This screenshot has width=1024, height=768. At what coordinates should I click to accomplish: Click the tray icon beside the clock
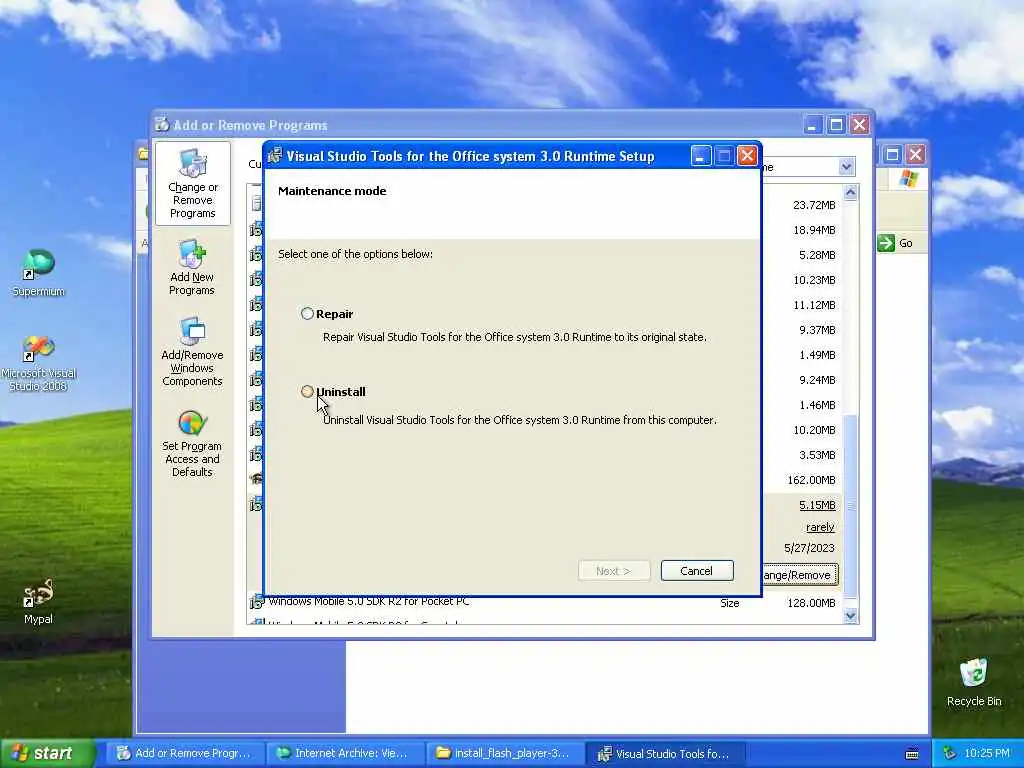click(950, 753)
